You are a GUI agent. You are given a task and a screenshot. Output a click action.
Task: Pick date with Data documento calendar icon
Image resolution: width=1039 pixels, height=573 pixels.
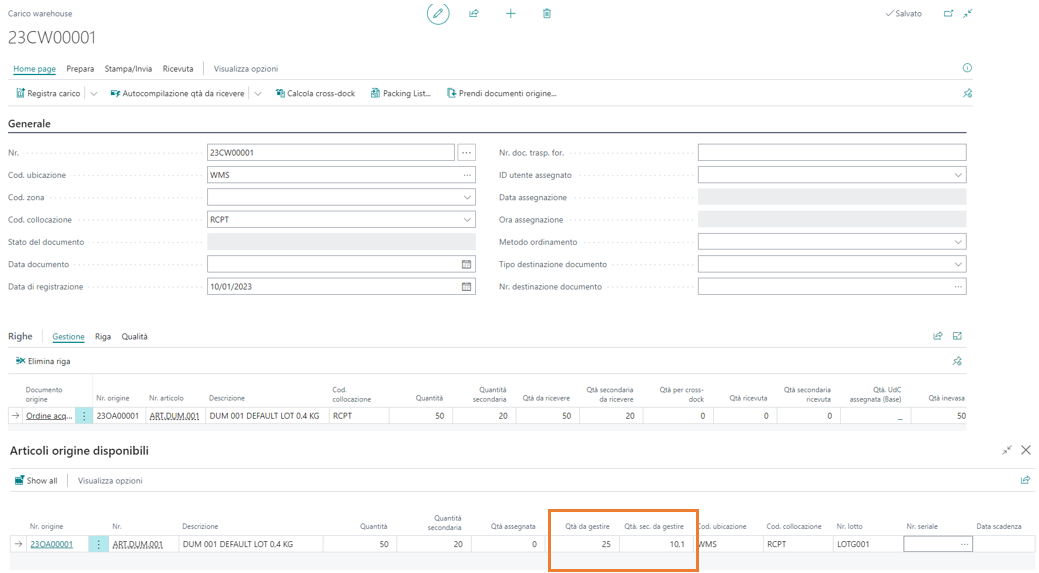click(x=466, y=264)
